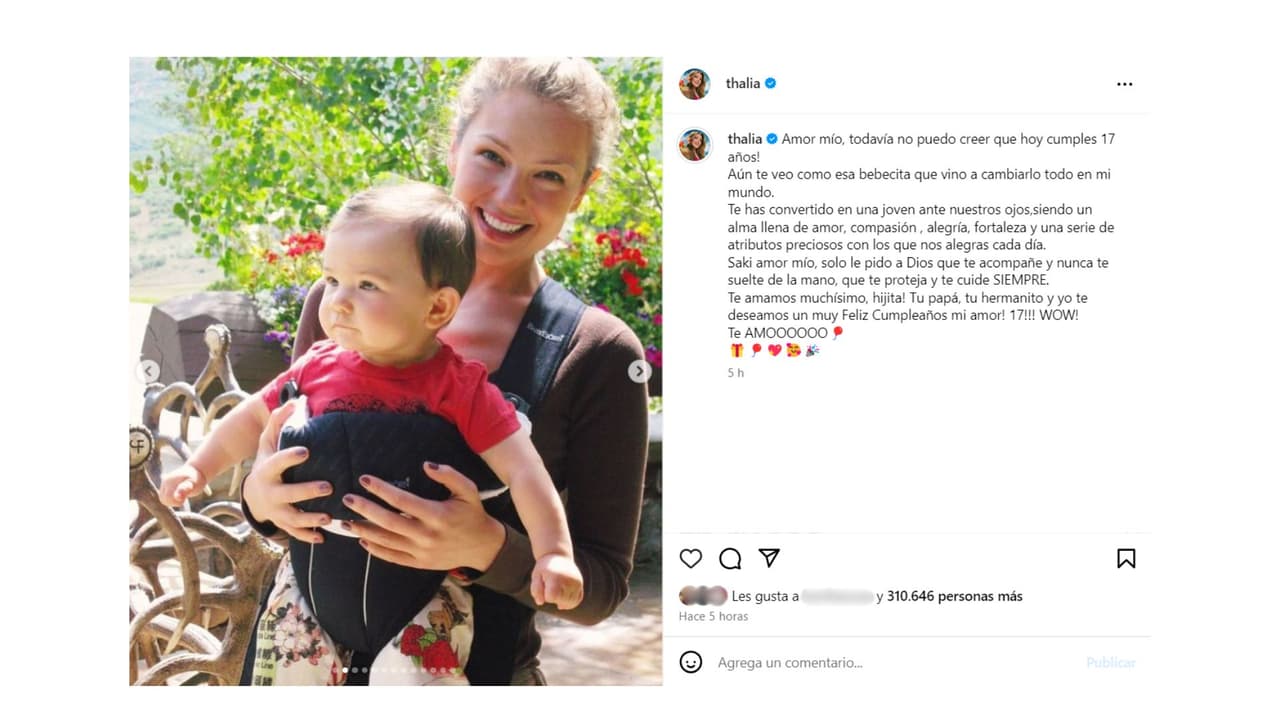Click the thalia avatar in post header
The height and width of the screenshot is (720, 1280).
click(x=694, y=84)
